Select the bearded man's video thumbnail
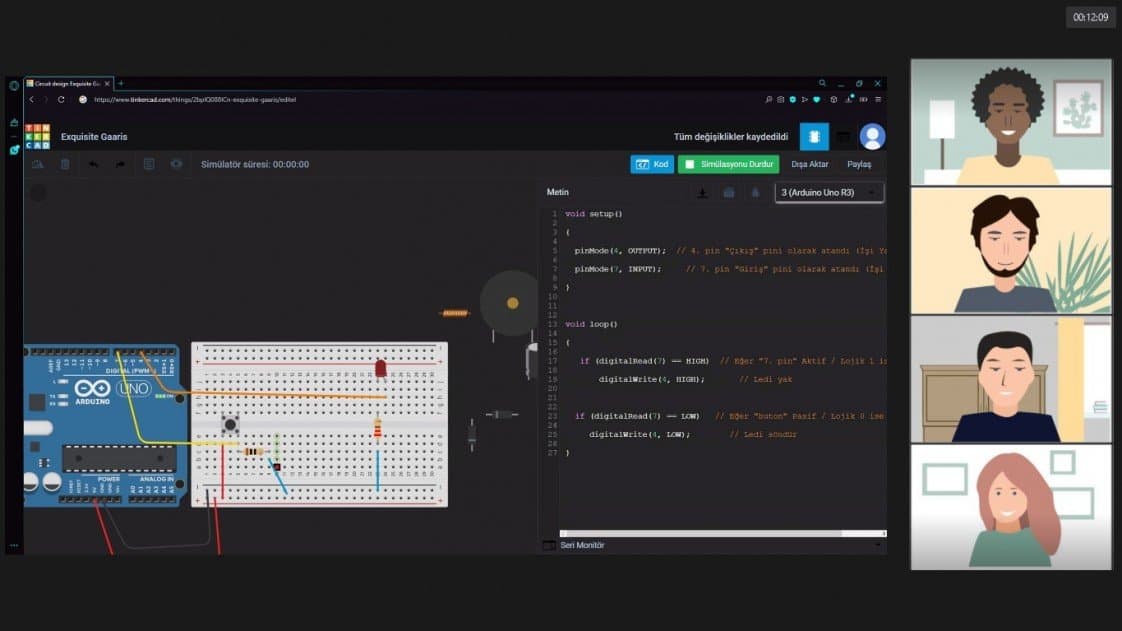1122x631 pixels. [1011, 250]
